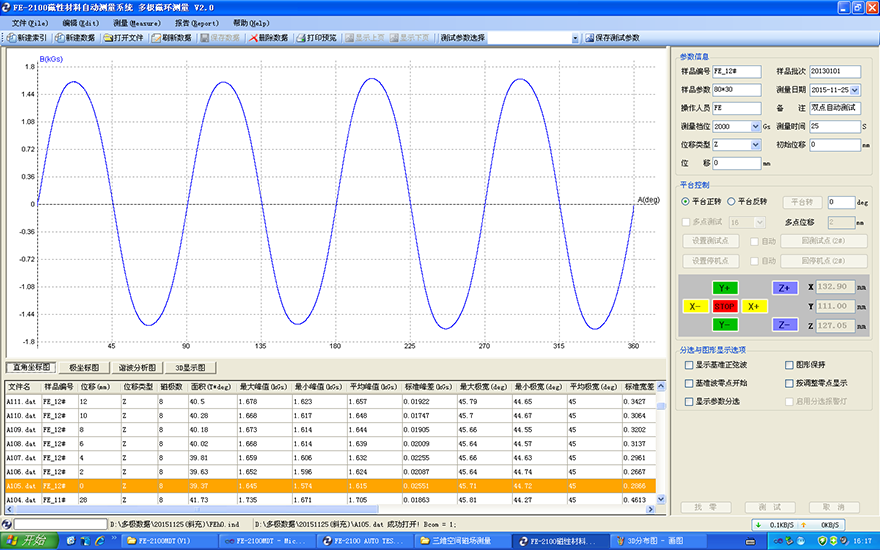Click the 打开文件 (open file) toolbar icon

click(108, 38)
